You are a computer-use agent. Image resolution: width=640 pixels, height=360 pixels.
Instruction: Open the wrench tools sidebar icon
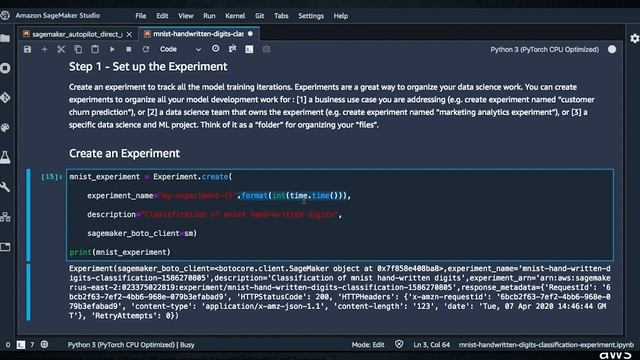coord(5,187)
